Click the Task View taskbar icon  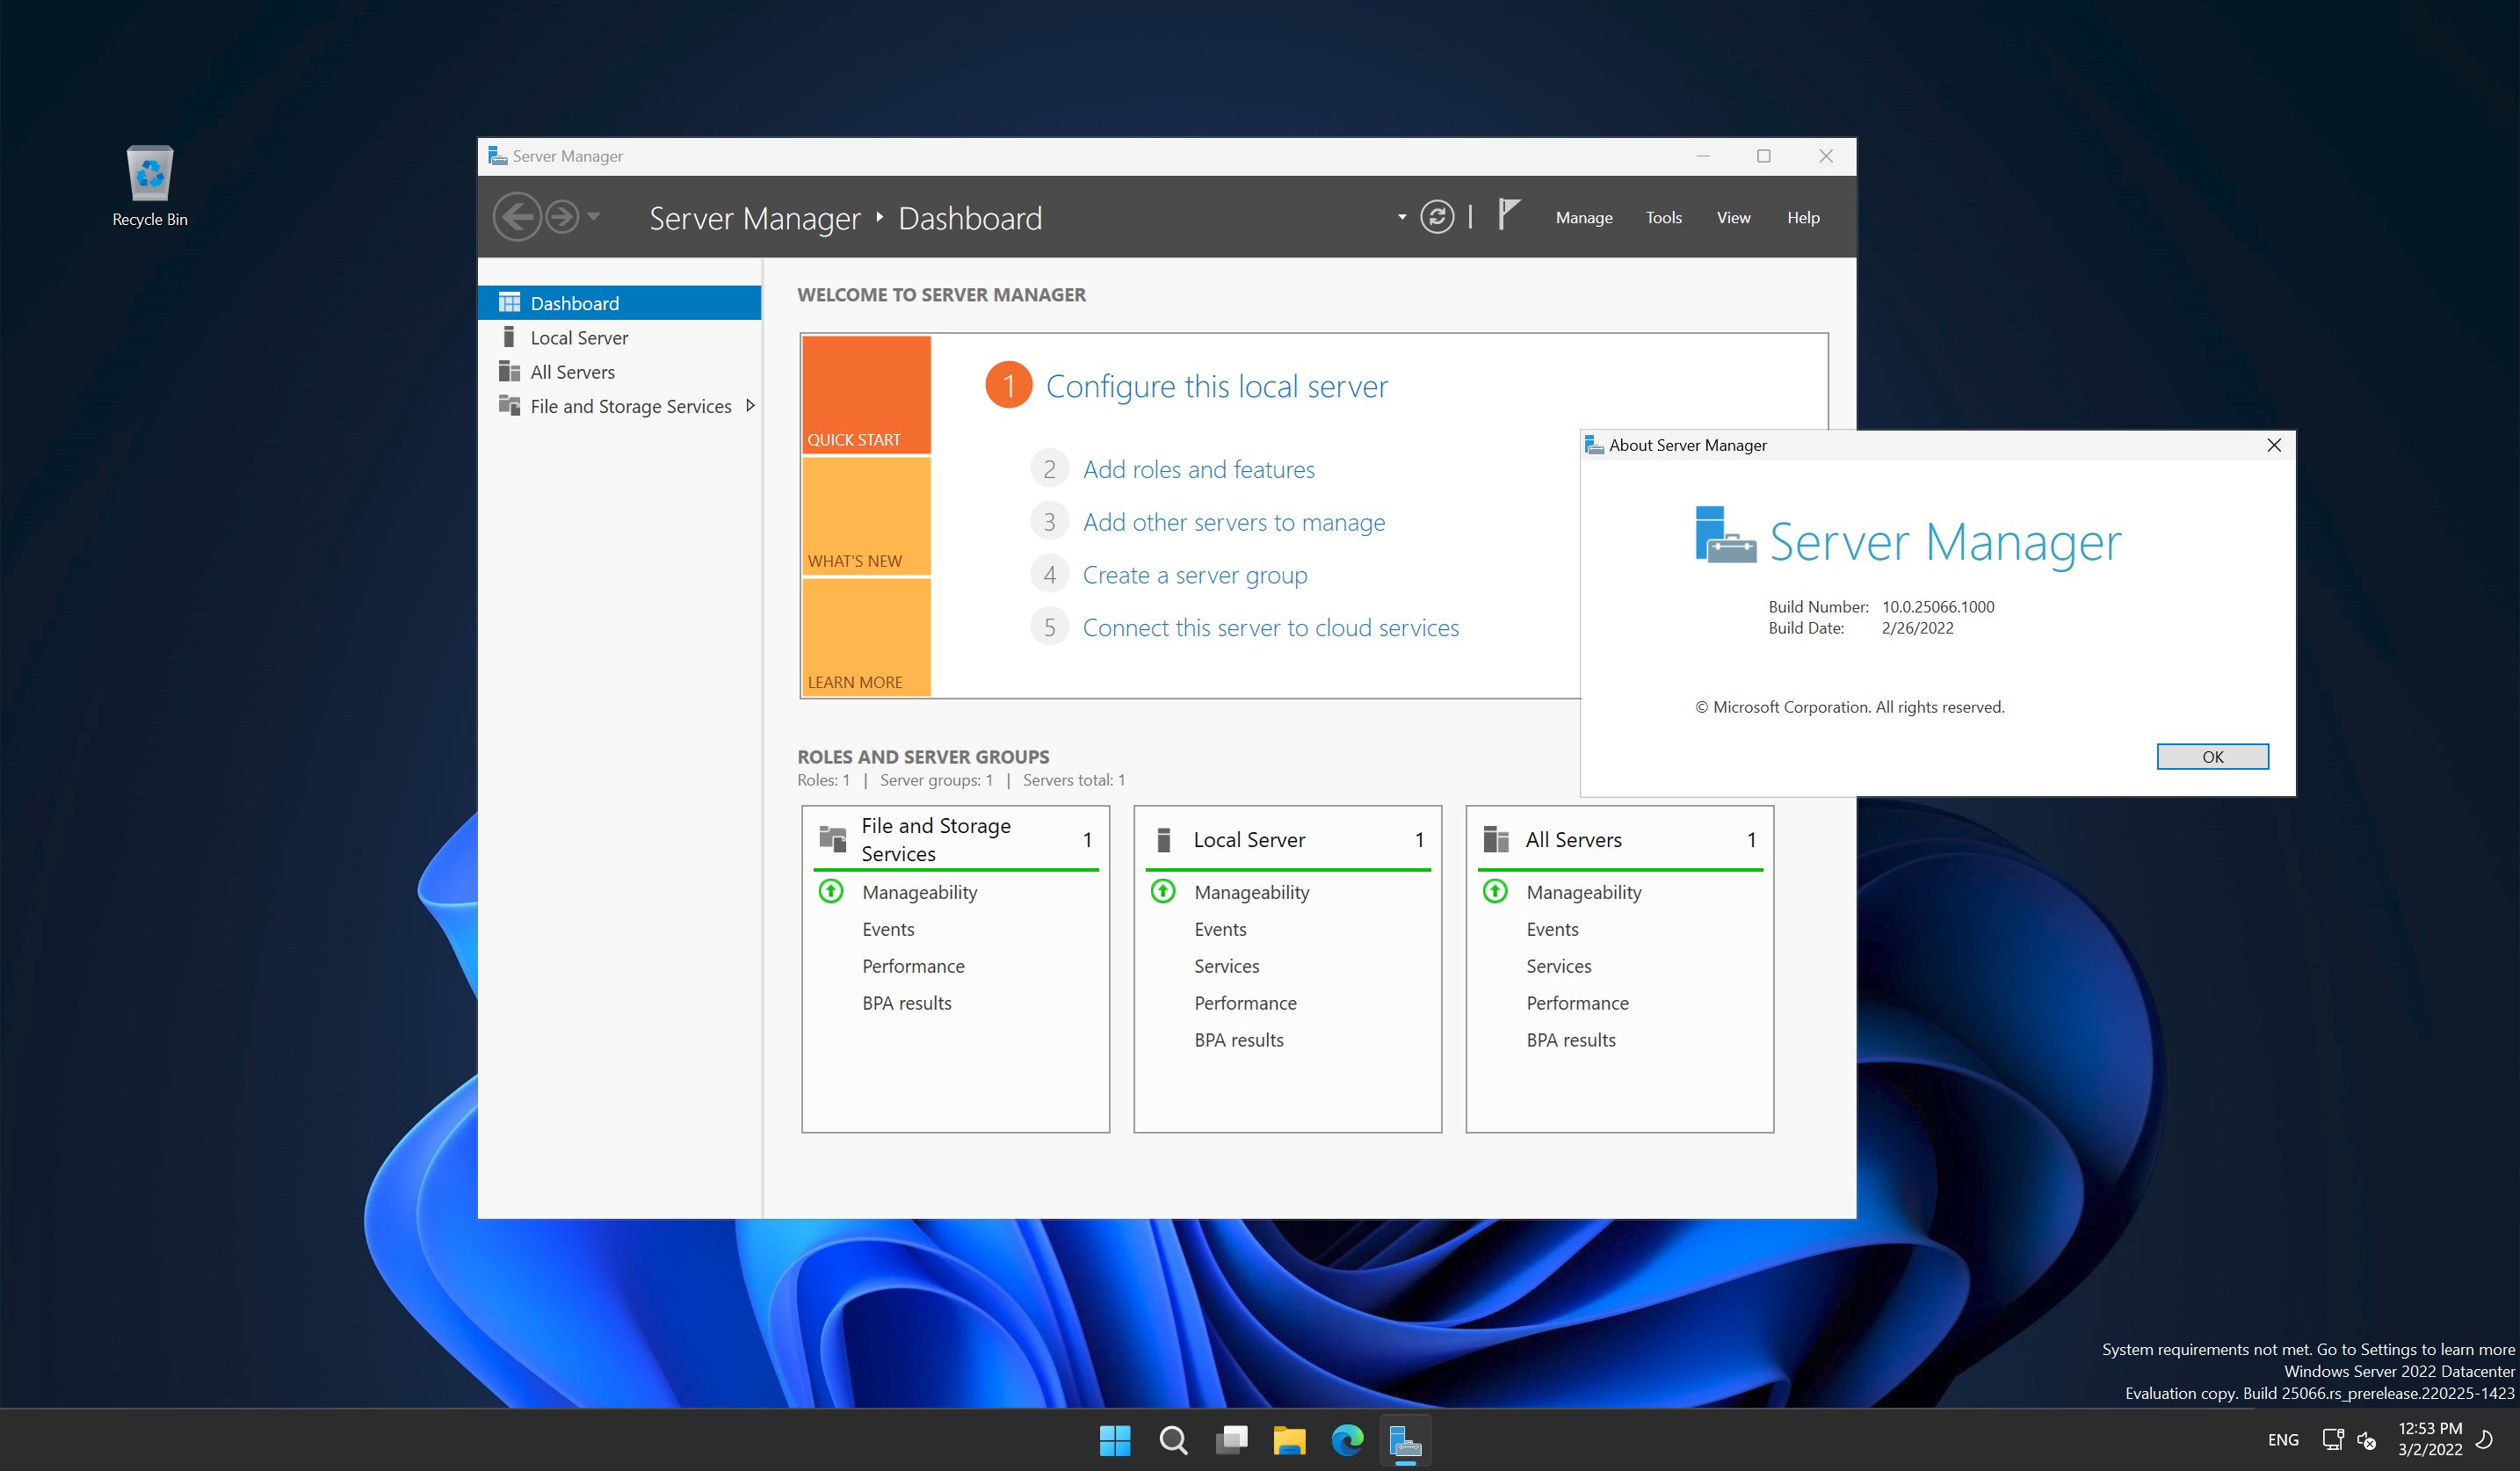click(1231, 1440)
